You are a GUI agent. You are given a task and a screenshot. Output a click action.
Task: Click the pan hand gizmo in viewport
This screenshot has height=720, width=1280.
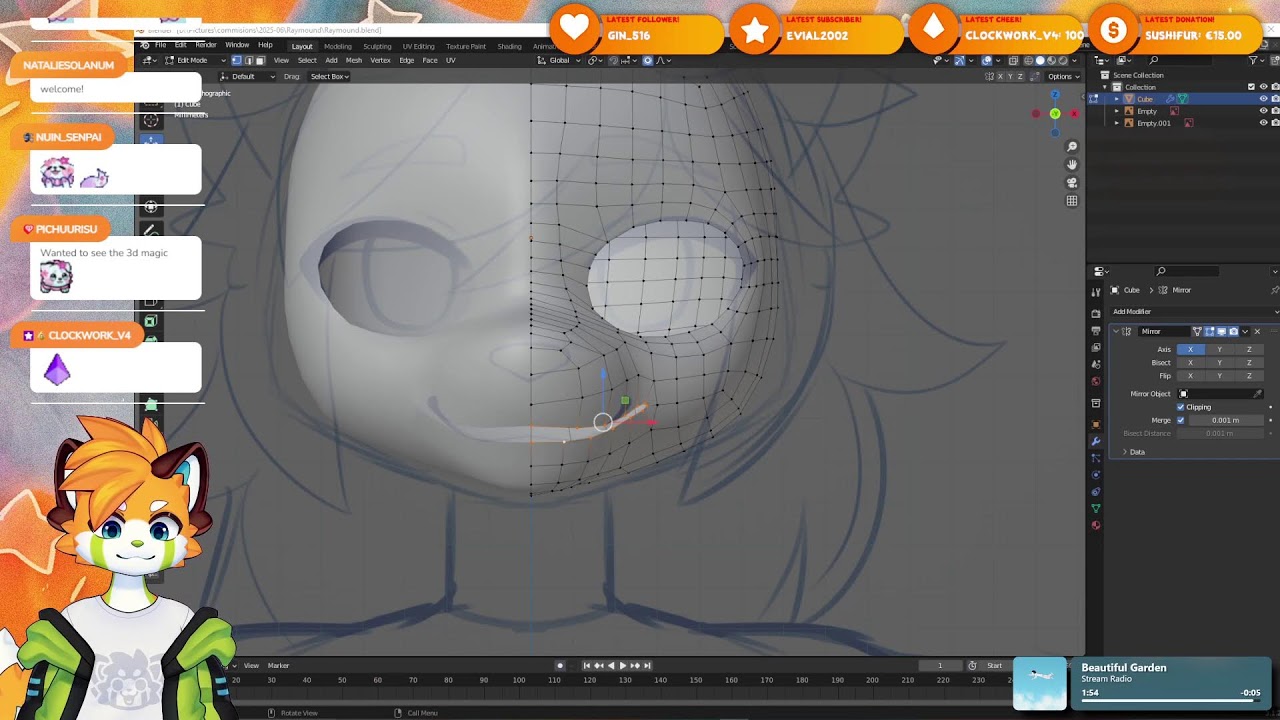tap(1072, 165)
